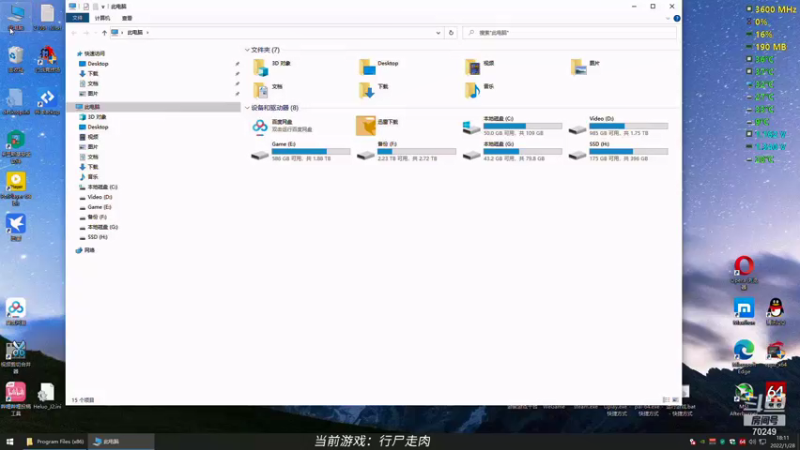Select the Video (D:) drive icon
The width and height of the screenshot is (800, 450).
(577, 129)
